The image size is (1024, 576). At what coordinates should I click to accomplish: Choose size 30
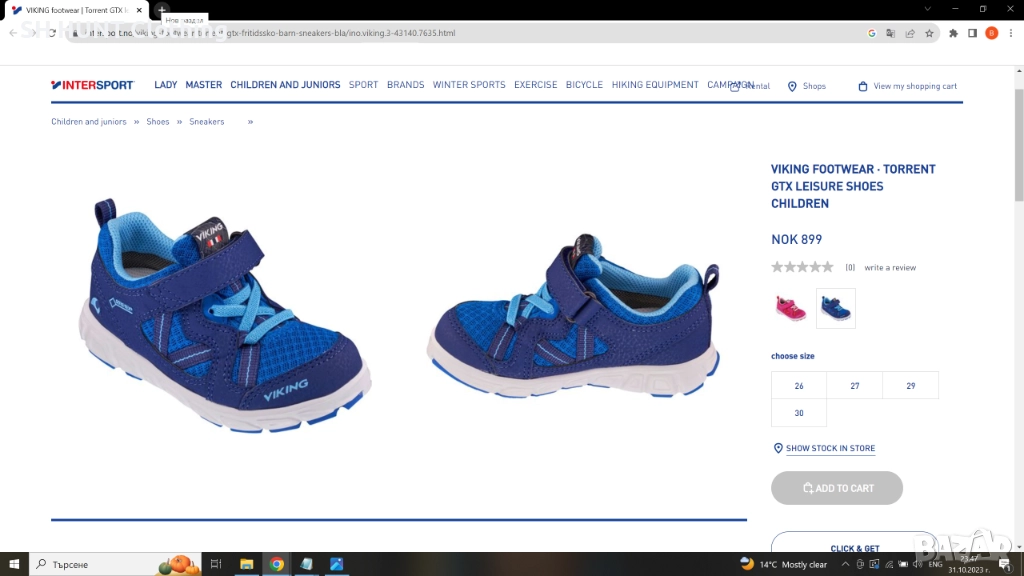tap(799, 413)
